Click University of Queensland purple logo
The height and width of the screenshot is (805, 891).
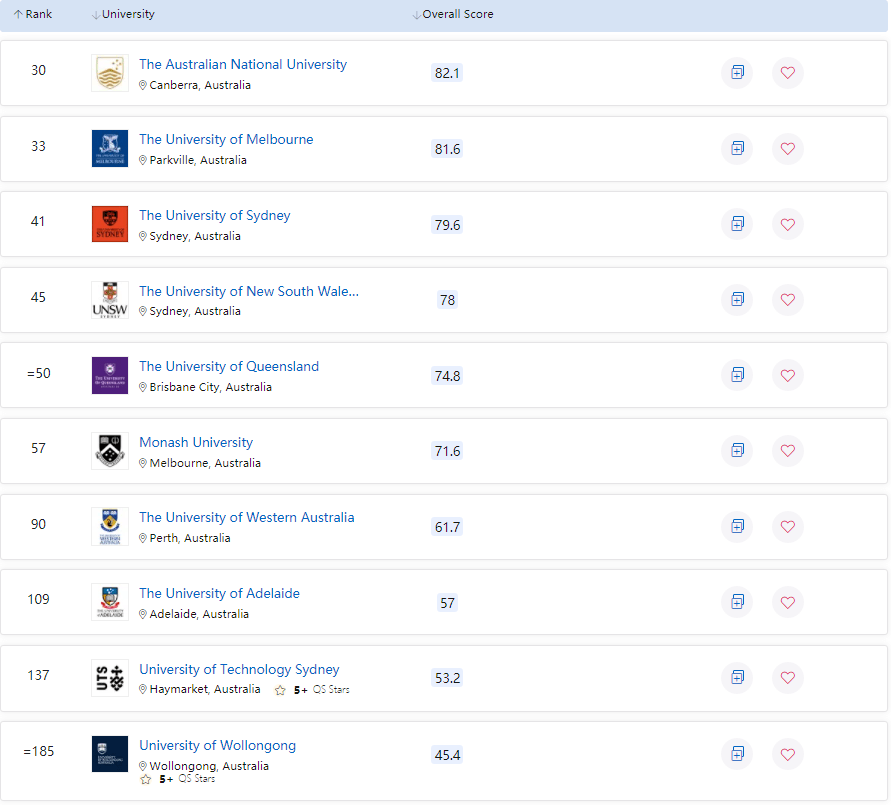(x=110, y=375)
